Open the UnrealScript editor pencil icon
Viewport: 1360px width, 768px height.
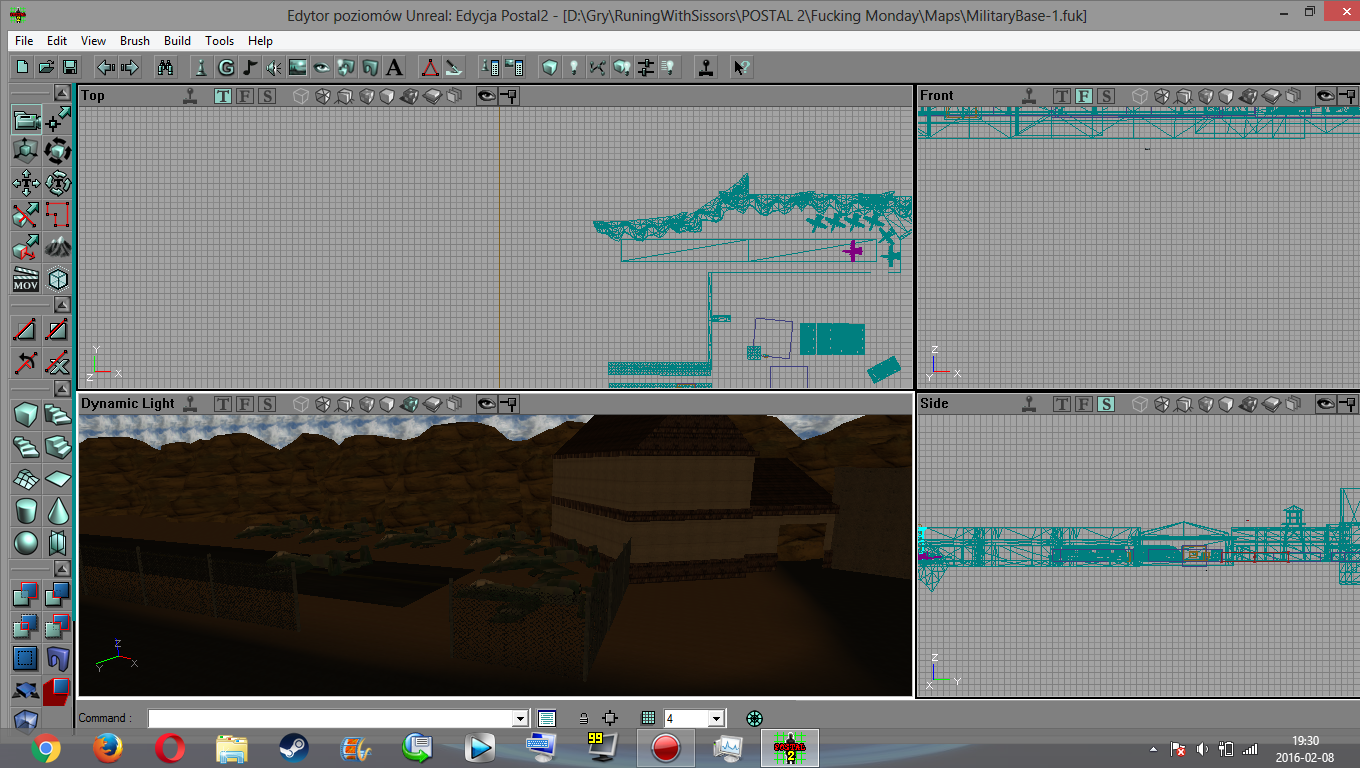(x=453, y=67)
